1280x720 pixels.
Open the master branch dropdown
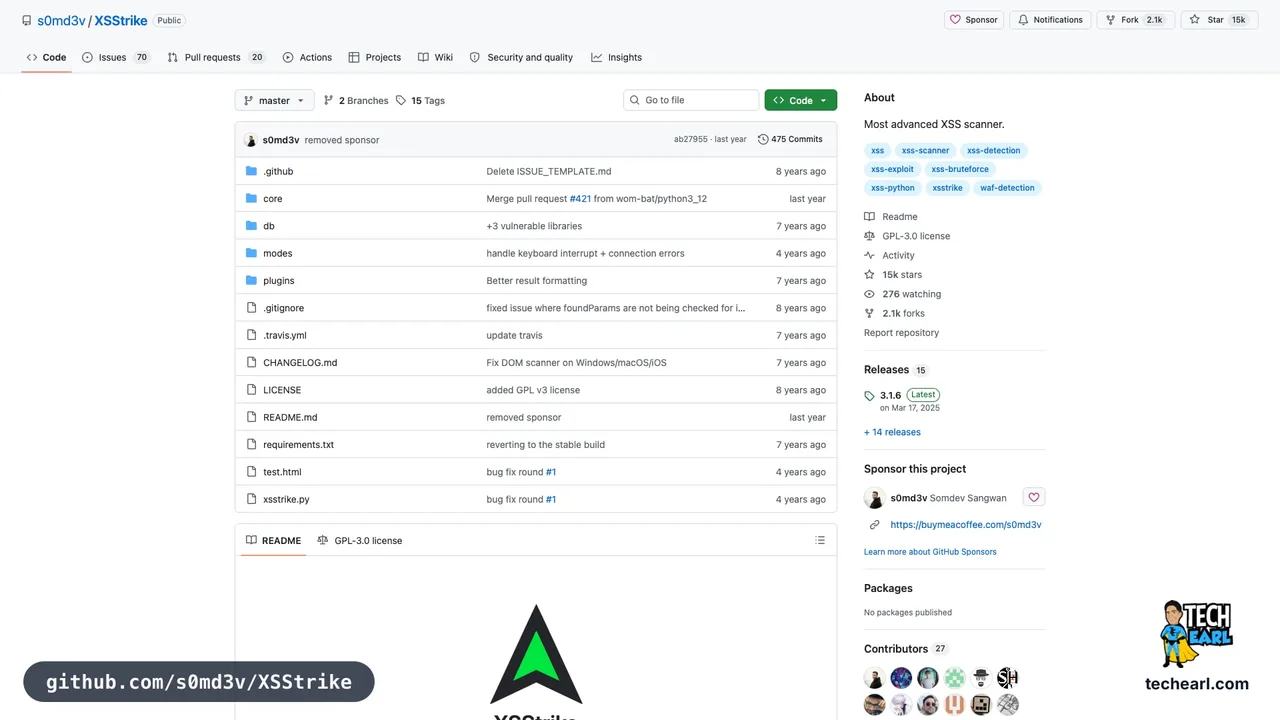(274, 100)
